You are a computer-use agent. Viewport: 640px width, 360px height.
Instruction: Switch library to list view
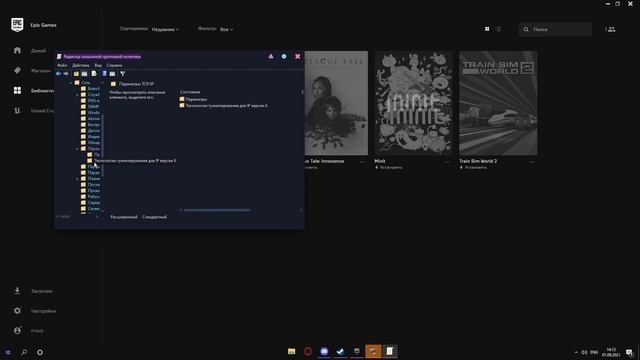pos(498,29)
